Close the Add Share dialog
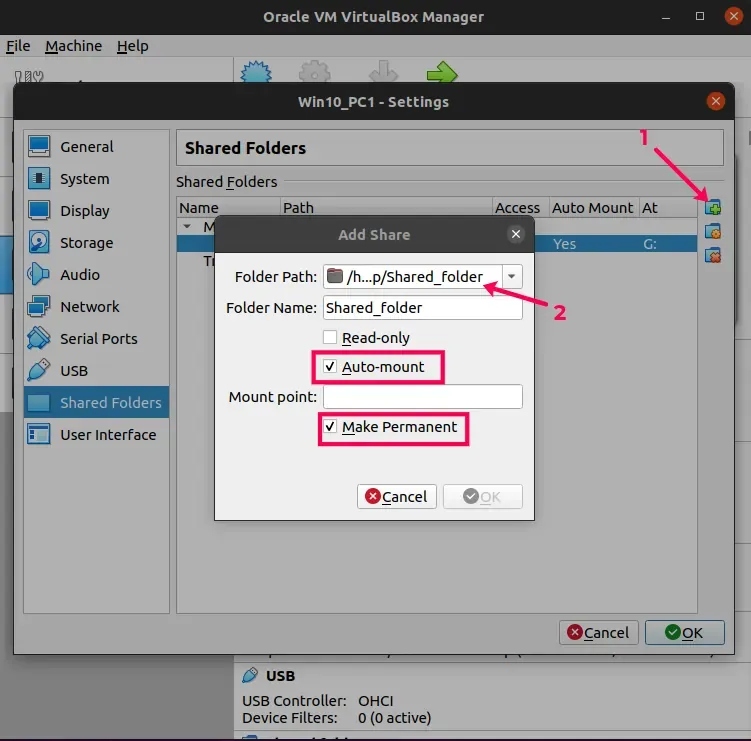Image resolution: width=751 pixels, height=741 pixels. point(515,234)
